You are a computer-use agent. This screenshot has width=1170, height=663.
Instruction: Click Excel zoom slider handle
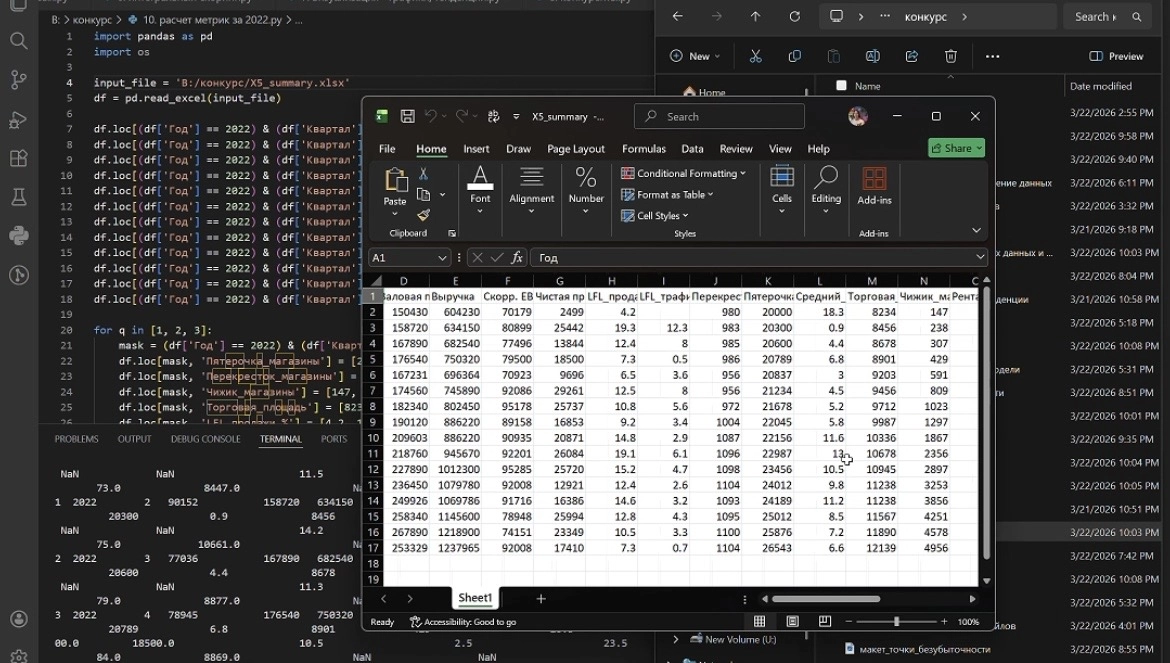[896, 621]
